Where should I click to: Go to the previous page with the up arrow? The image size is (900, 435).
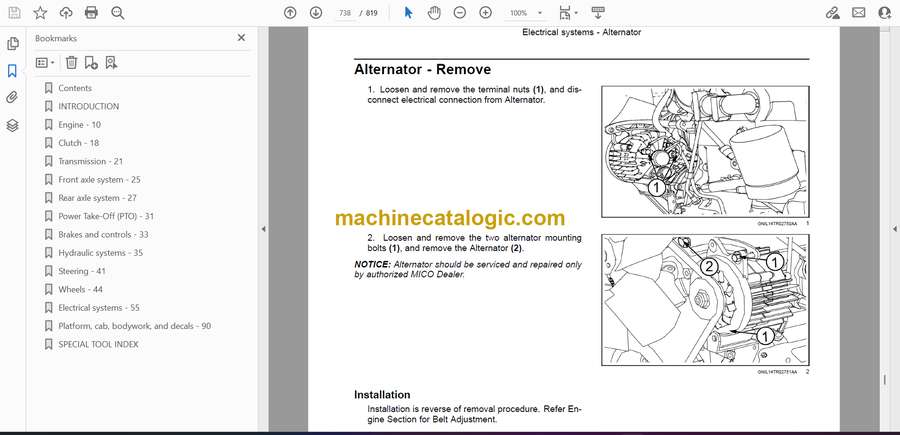pos(290,13)
